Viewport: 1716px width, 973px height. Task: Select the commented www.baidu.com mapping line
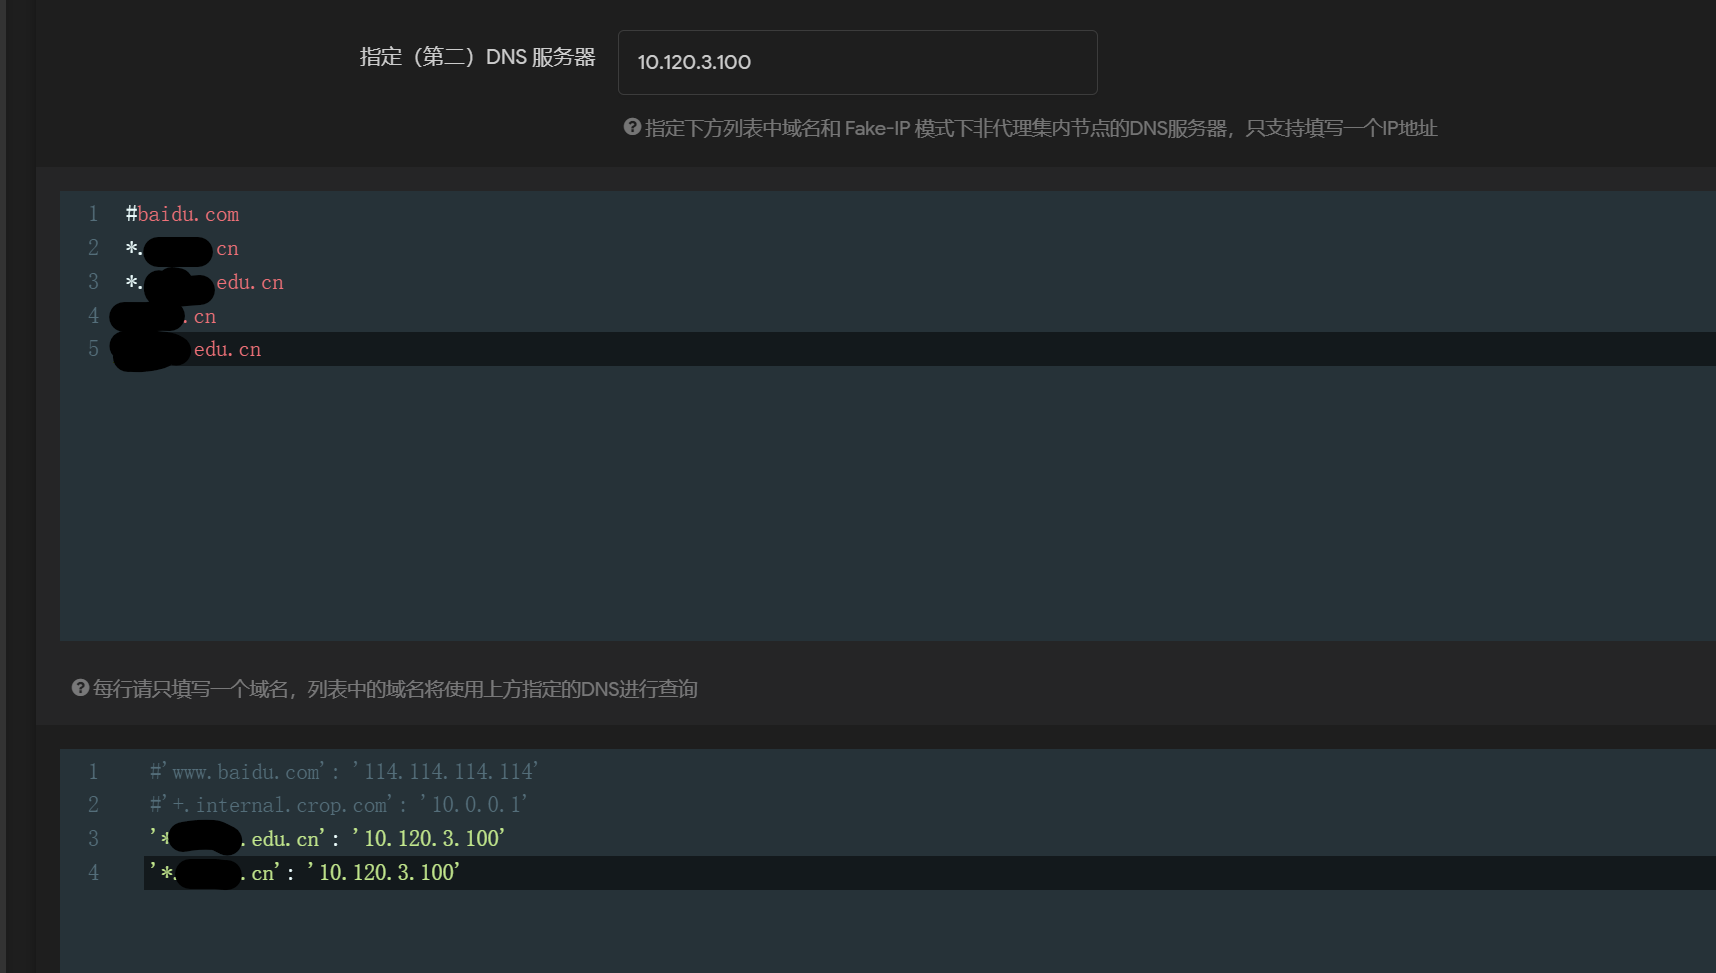[340, 771]
